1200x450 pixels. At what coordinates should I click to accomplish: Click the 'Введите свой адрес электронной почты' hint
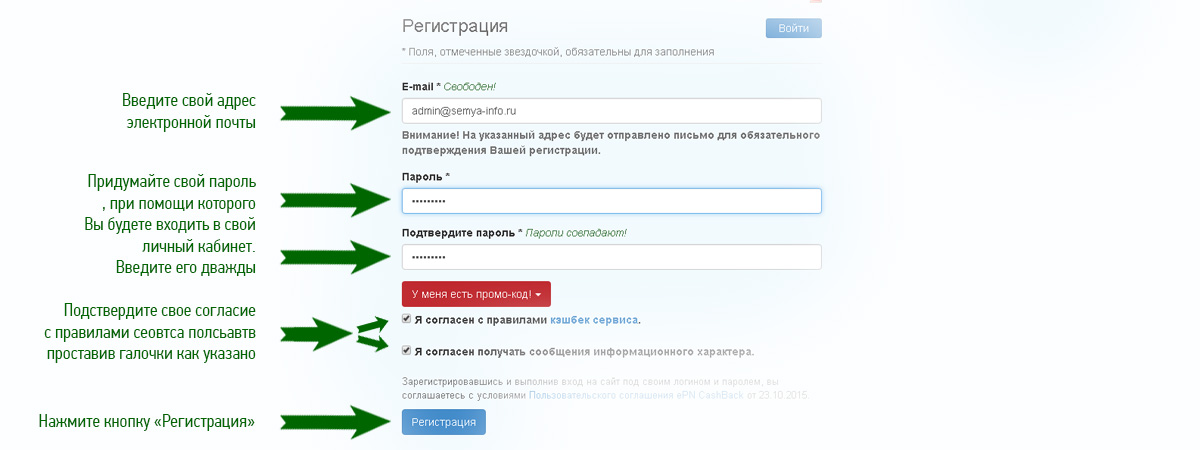[189, 111]
